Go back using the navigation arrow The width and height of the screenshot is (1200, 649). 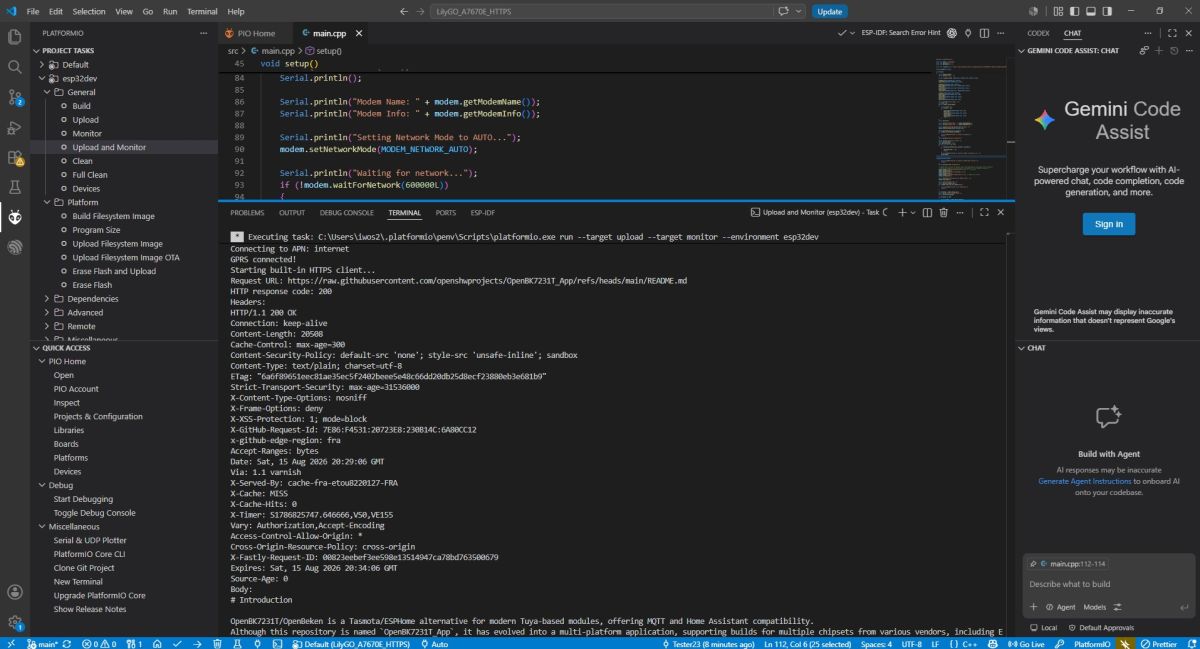point(404,11)
